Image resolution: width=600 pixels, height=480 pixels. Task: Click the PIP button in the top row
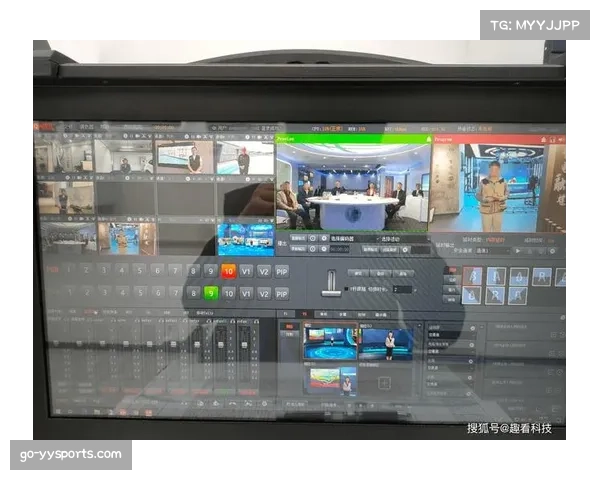tap(282, 271)
